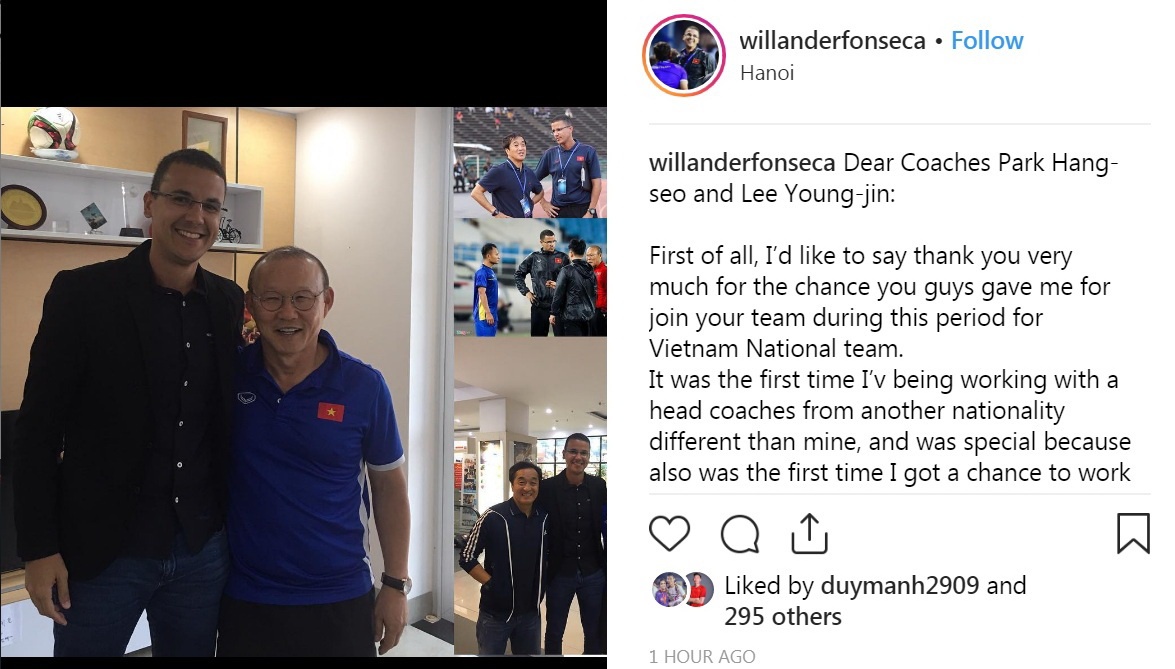Viewport: 1175px width, 669px height.
Task: Click the second liker avatar in red
Action: pos(697,589)
